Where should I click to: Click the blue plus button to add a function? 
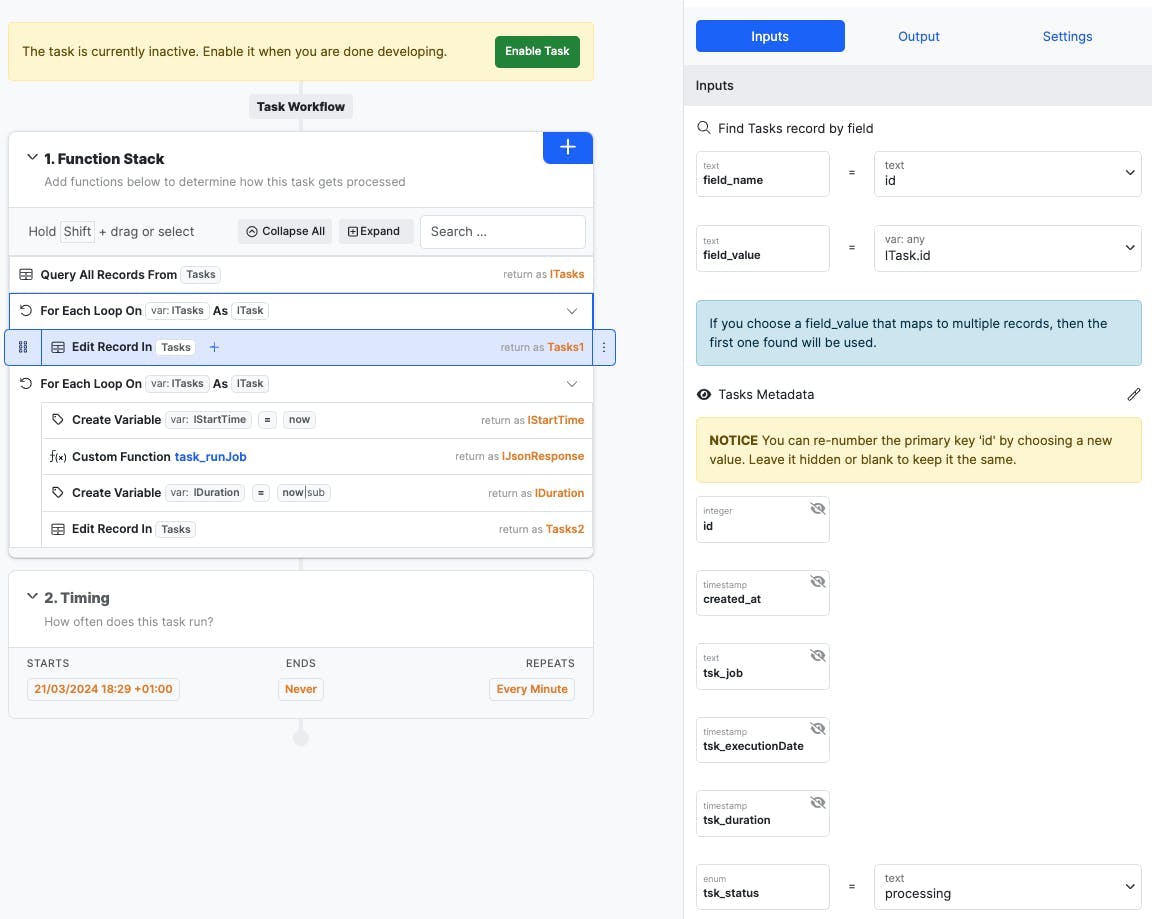click(x=567, y=147)
